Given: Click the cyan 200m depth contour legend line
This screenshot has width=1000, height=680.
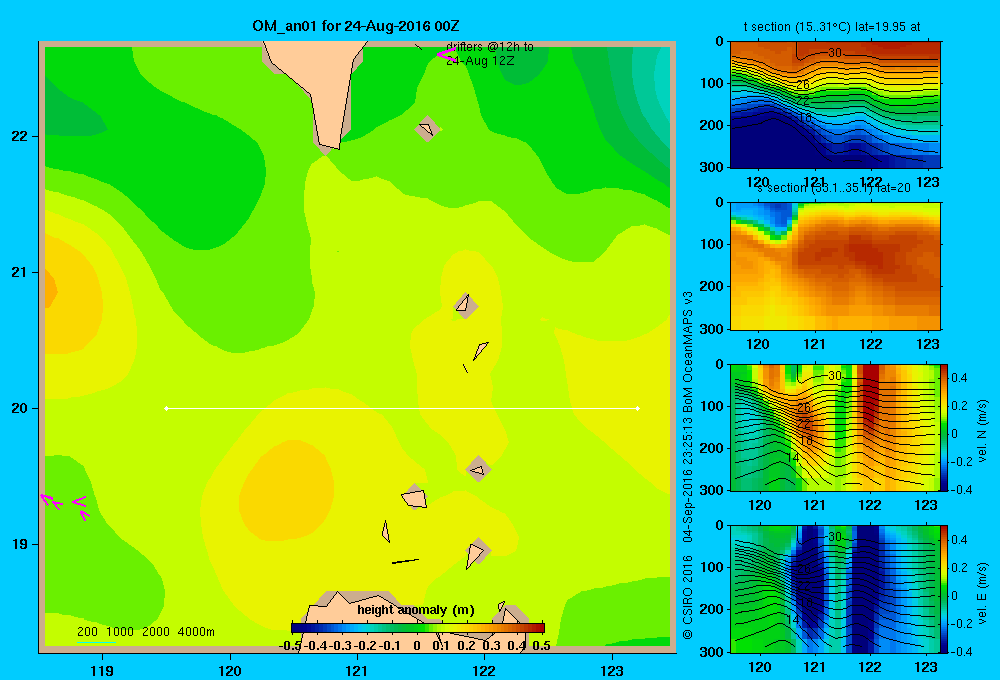Looking at the screenshot, I should click(96, 642).
